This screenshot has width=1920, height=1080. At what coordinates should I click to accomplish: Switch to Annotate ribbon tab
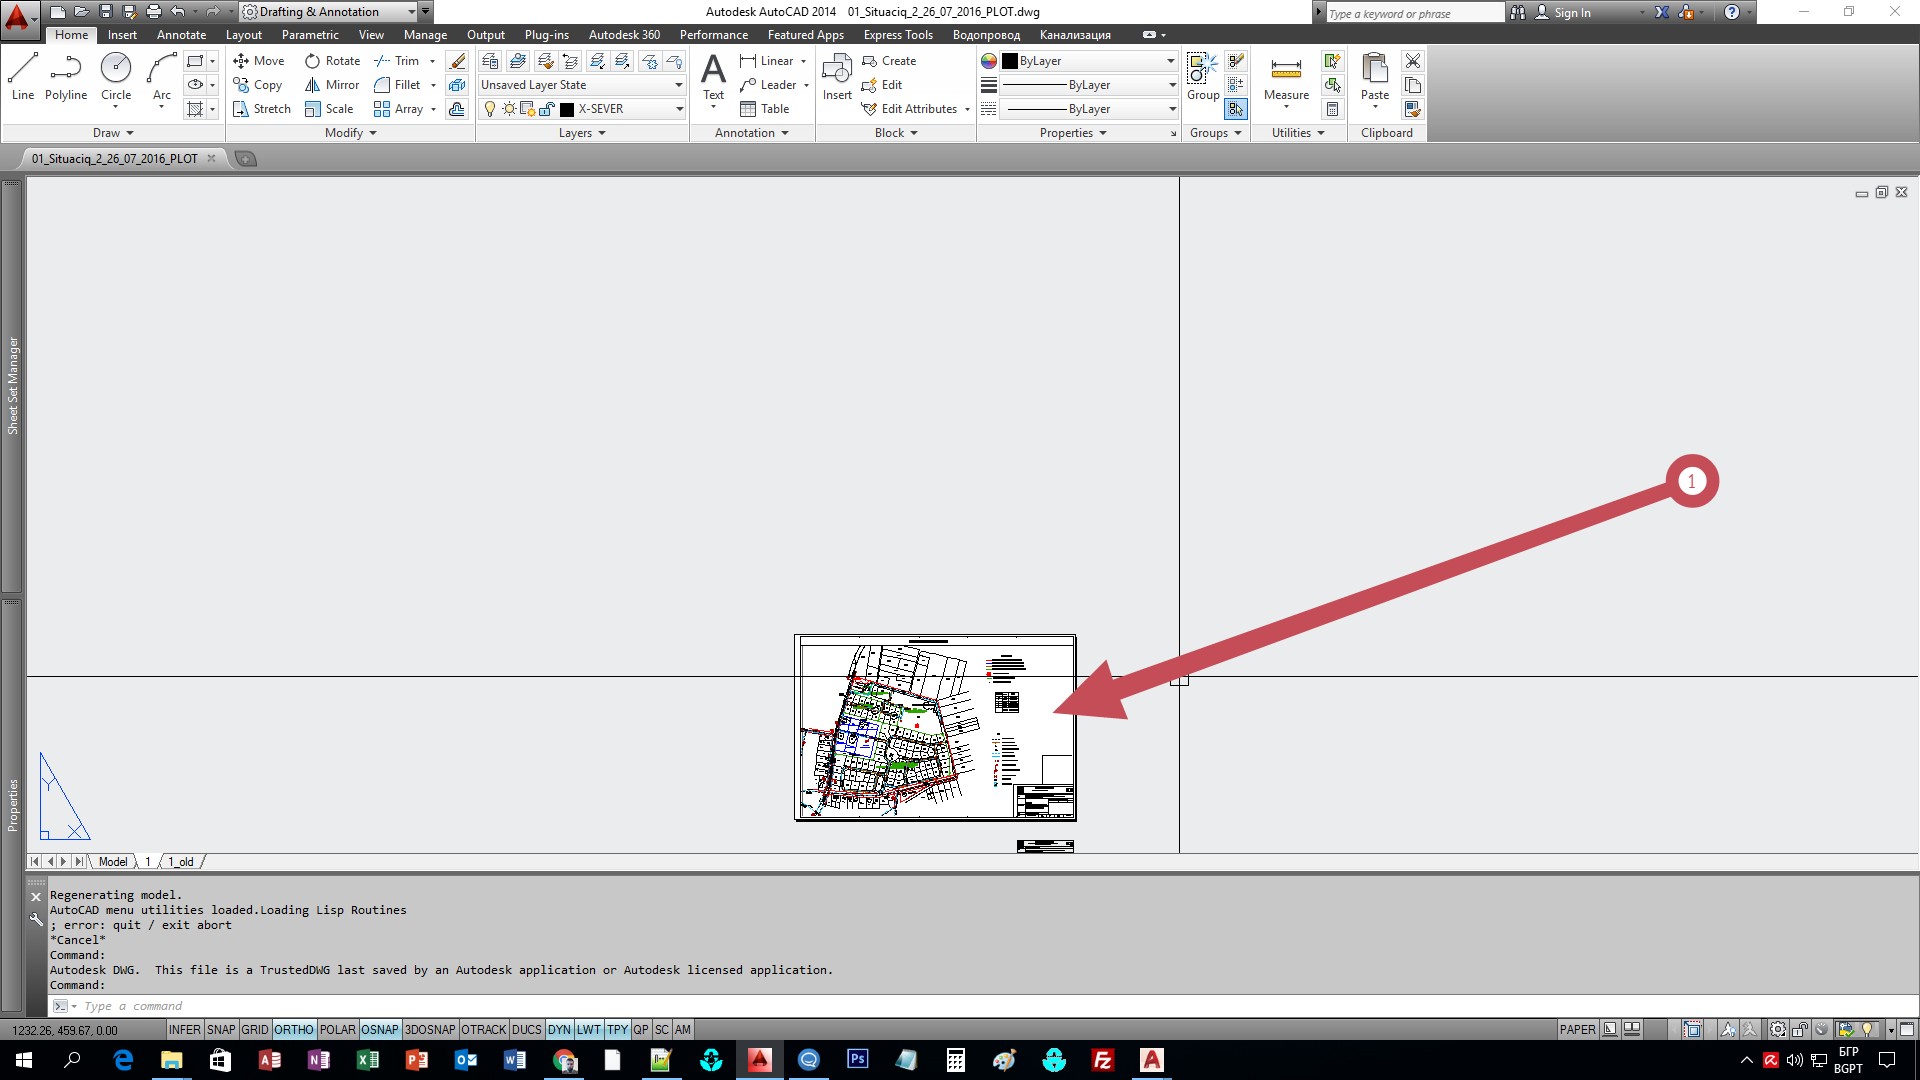point(181,34)
